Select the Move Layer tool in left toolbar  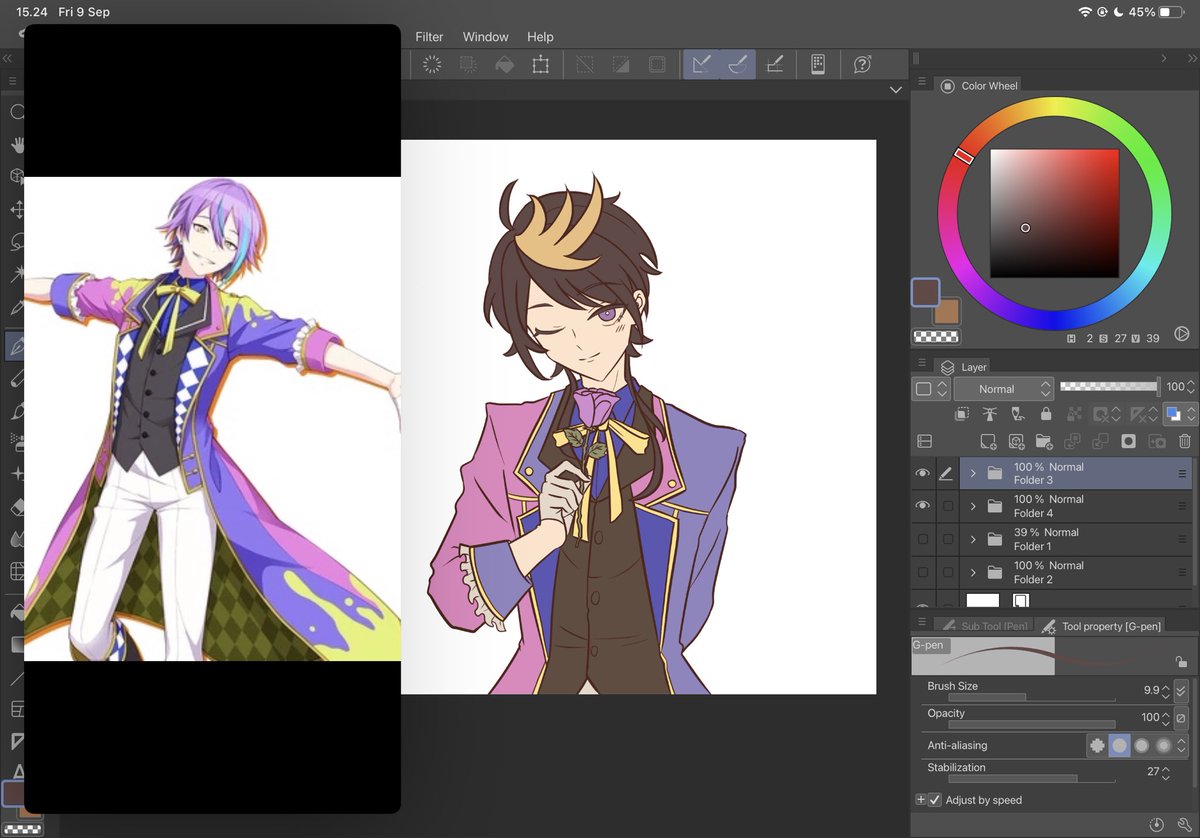tap(17, 209)
